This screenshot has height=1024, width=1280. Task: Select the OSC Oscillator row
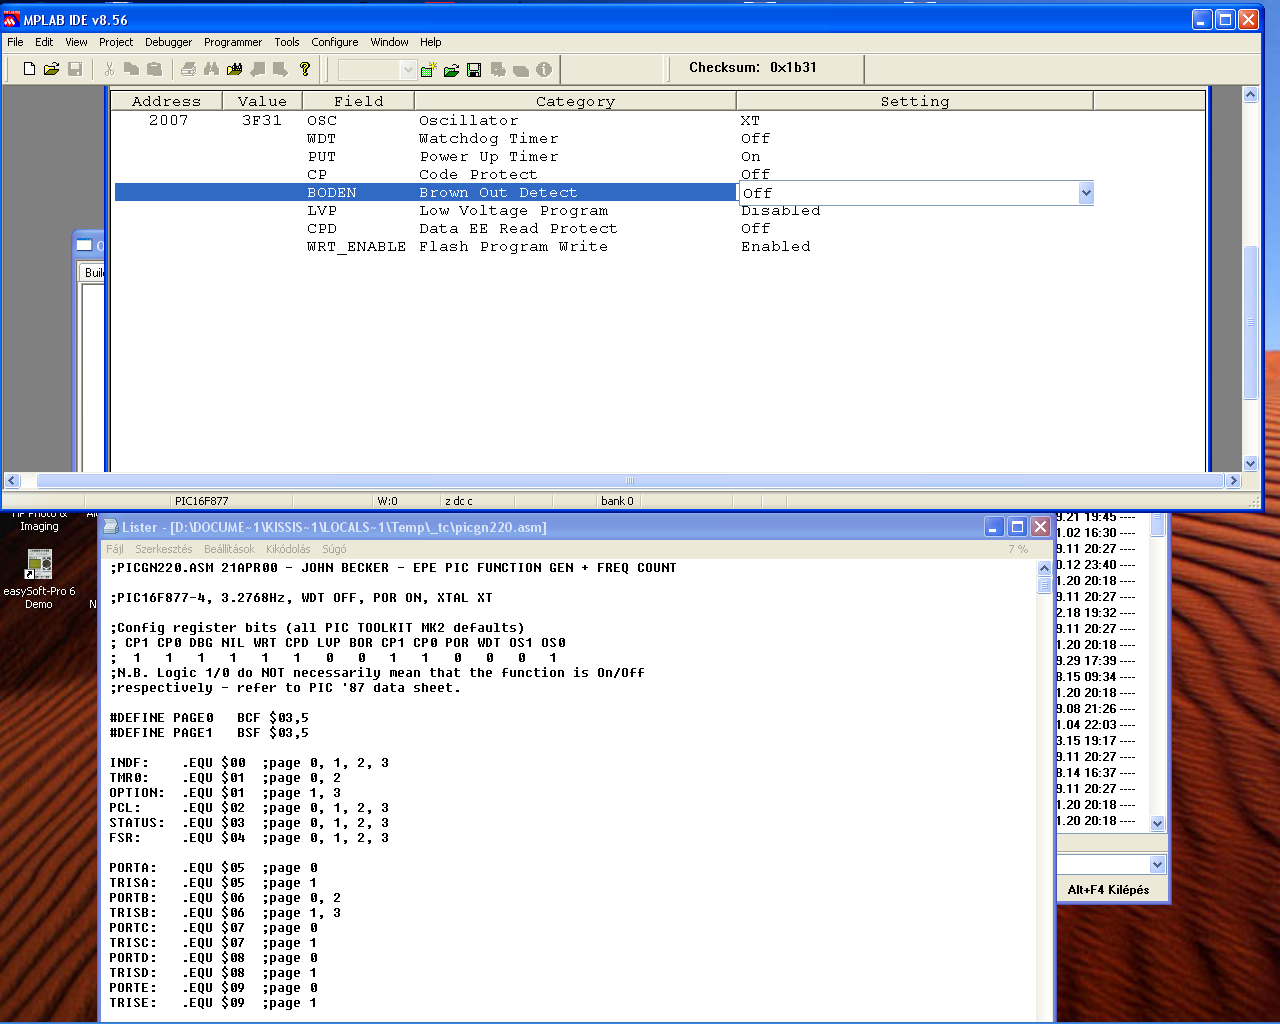pyautogui.click(x=604, y=120)
